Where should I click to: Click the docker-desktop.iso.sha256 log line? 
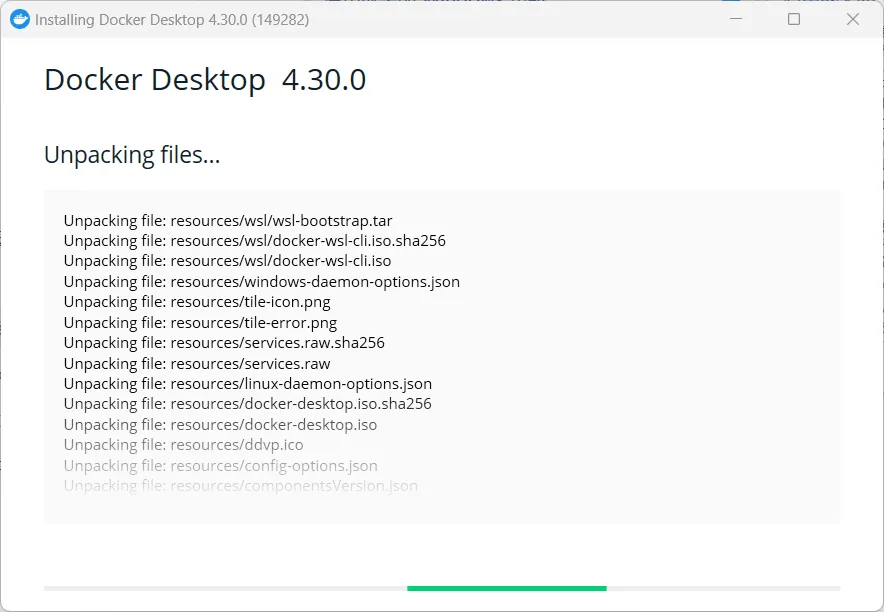point(247,404)
